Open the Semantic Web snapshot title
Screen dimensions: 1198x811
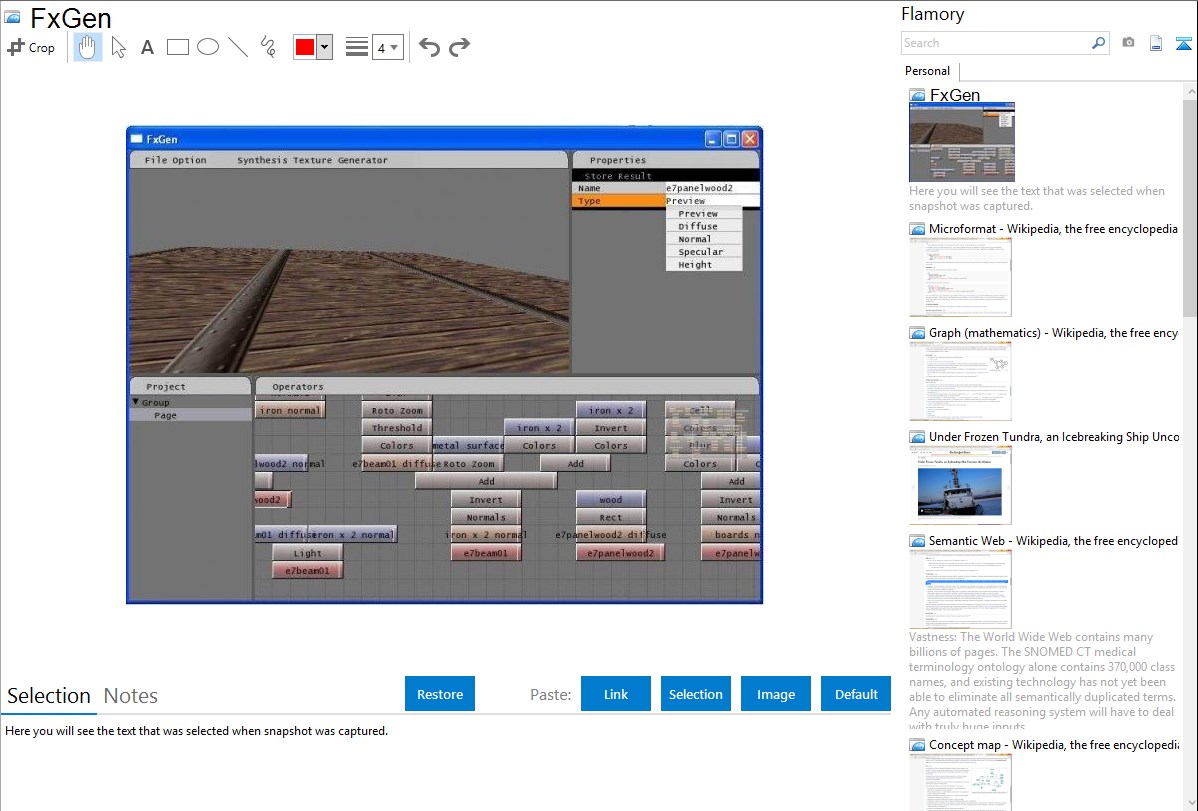tap(1053, 540)
